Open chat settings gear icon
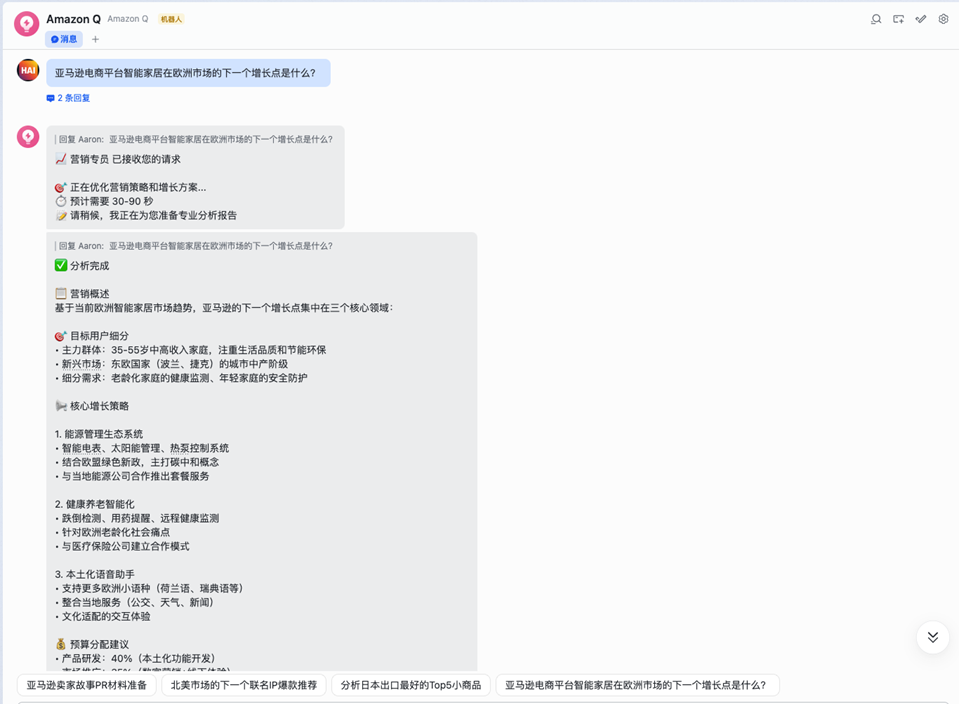Image resolution: width=959 pixels, height=704 pixels. (x=943, y=19)
